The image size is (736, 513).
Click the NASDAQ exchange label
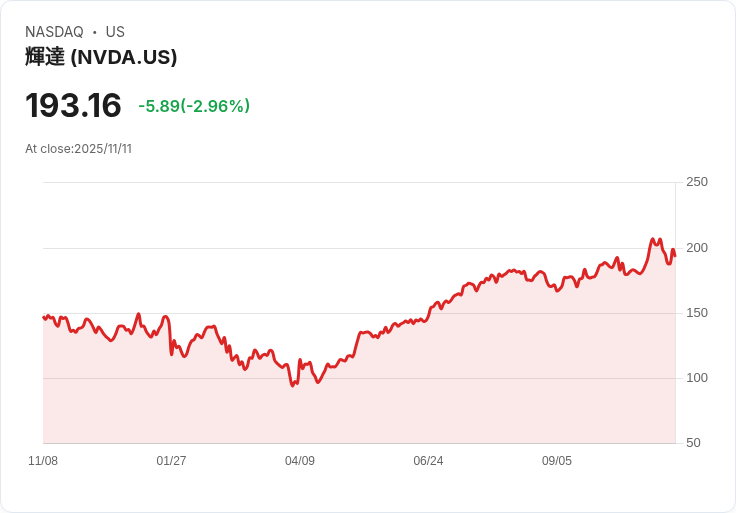pos(54,32)
